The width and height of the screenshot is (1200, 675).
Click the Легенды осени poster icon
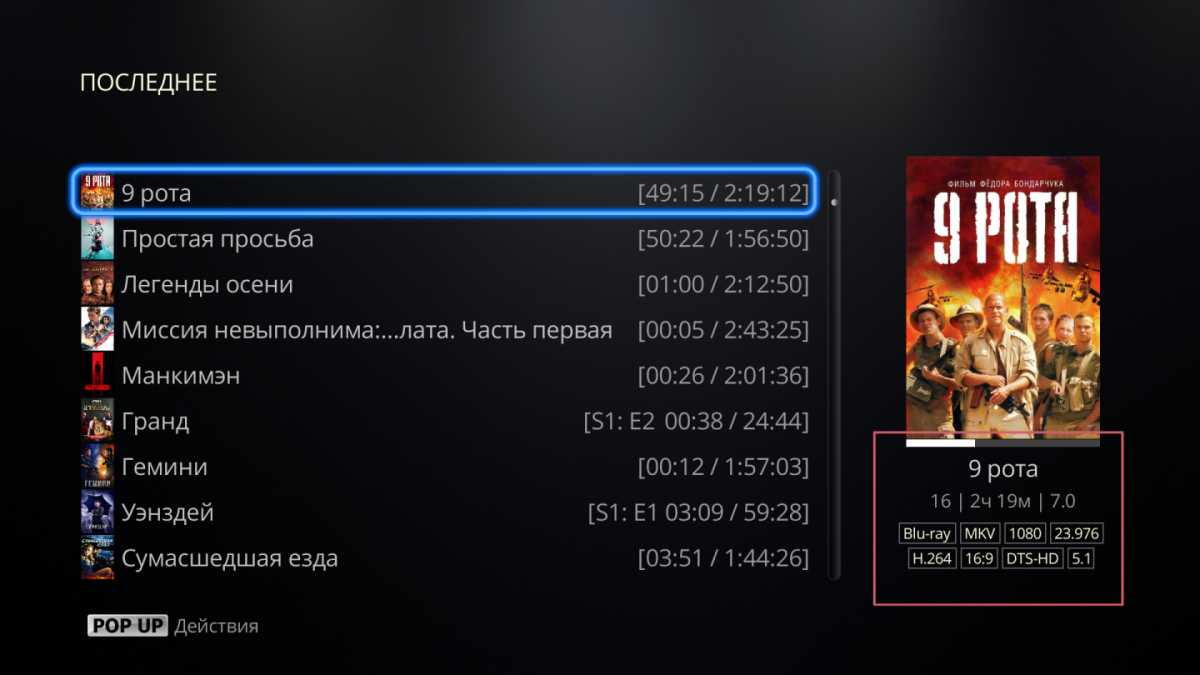pos(97,284)
